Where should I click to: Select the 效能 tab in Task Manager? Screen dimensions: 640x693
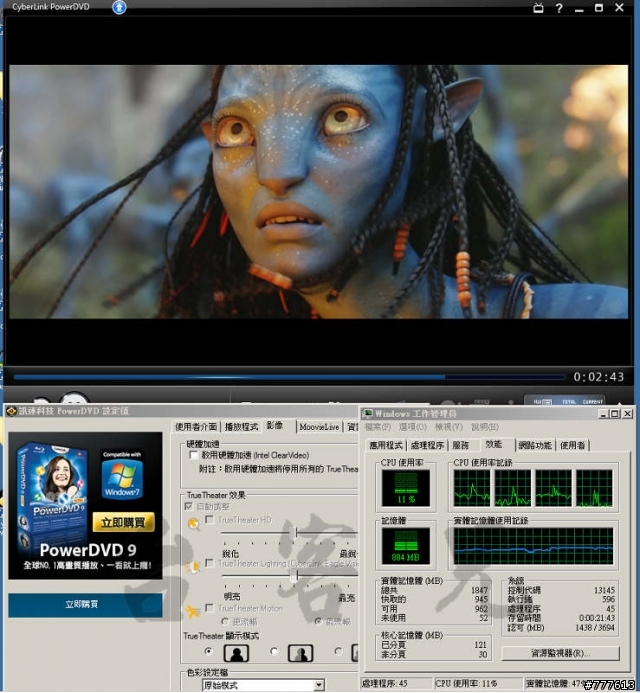494,444
